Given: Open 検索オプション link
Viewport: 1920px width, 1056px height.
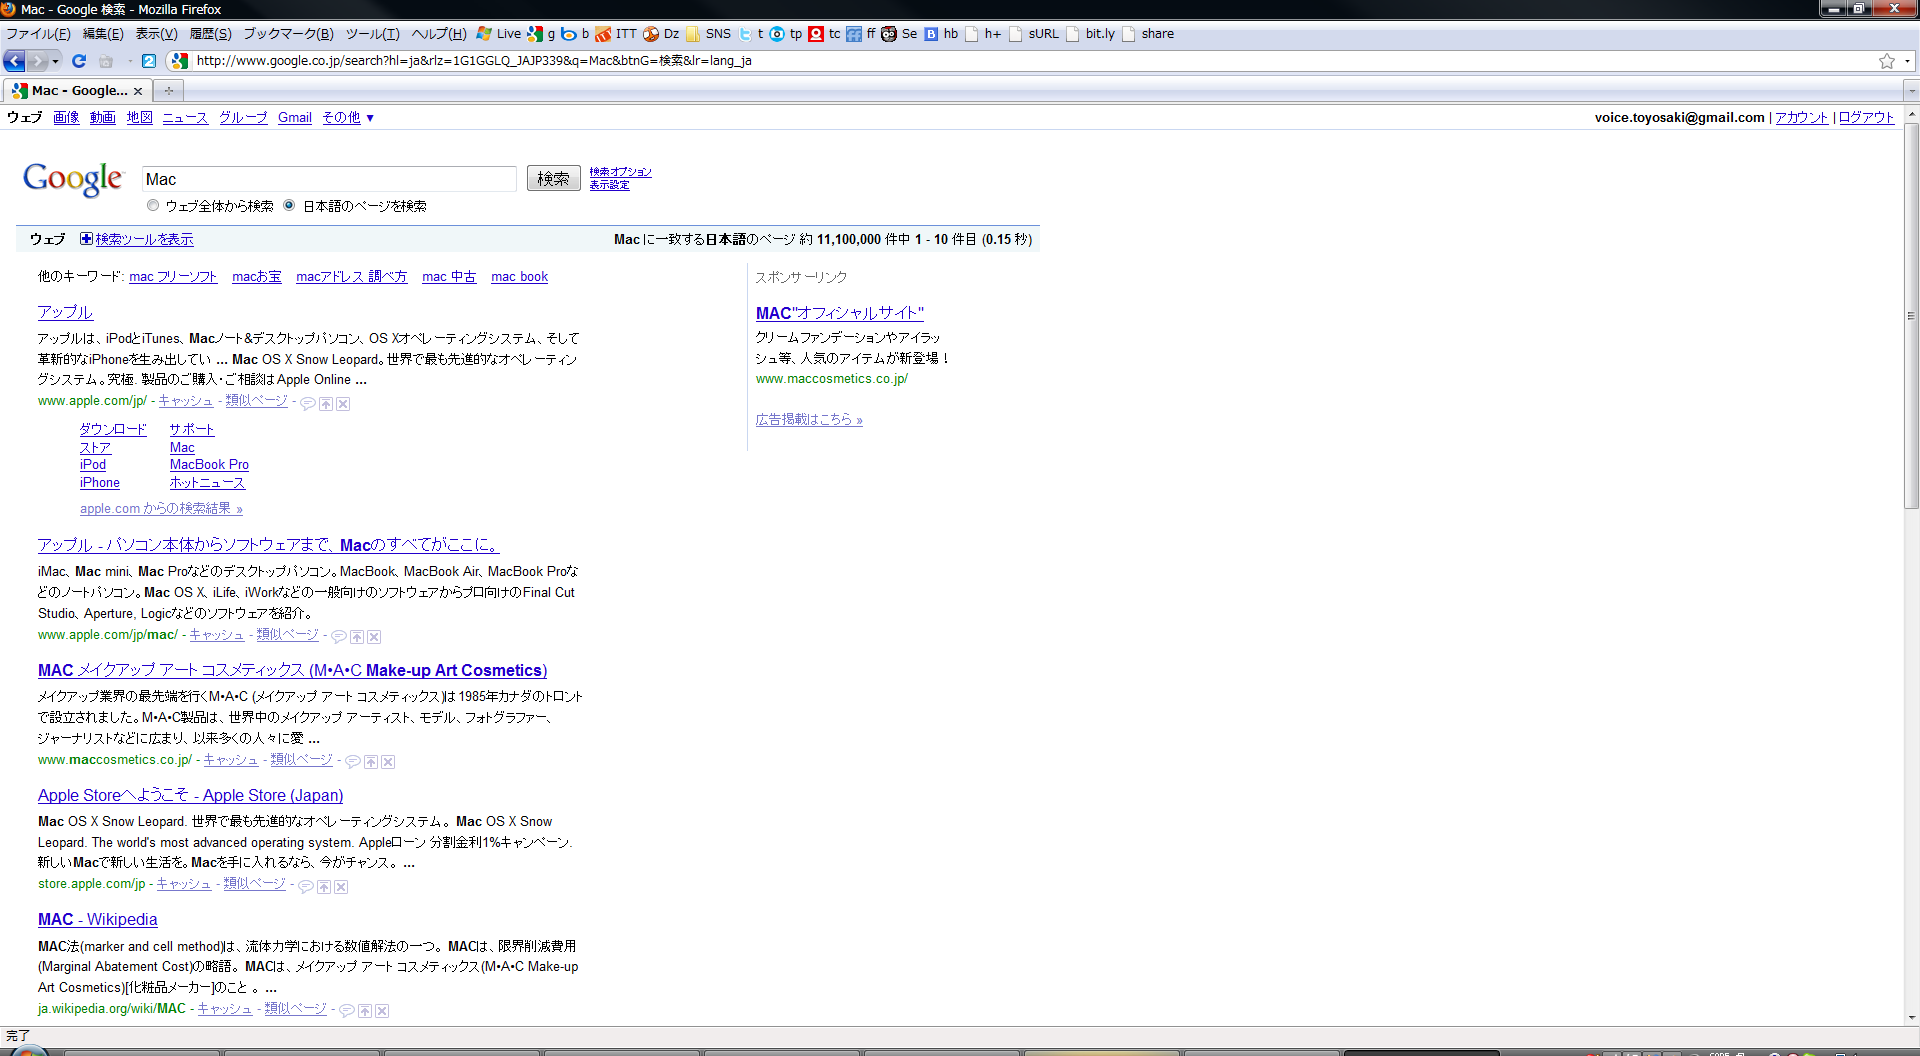Looking at the screenshot, I should 620,172.
